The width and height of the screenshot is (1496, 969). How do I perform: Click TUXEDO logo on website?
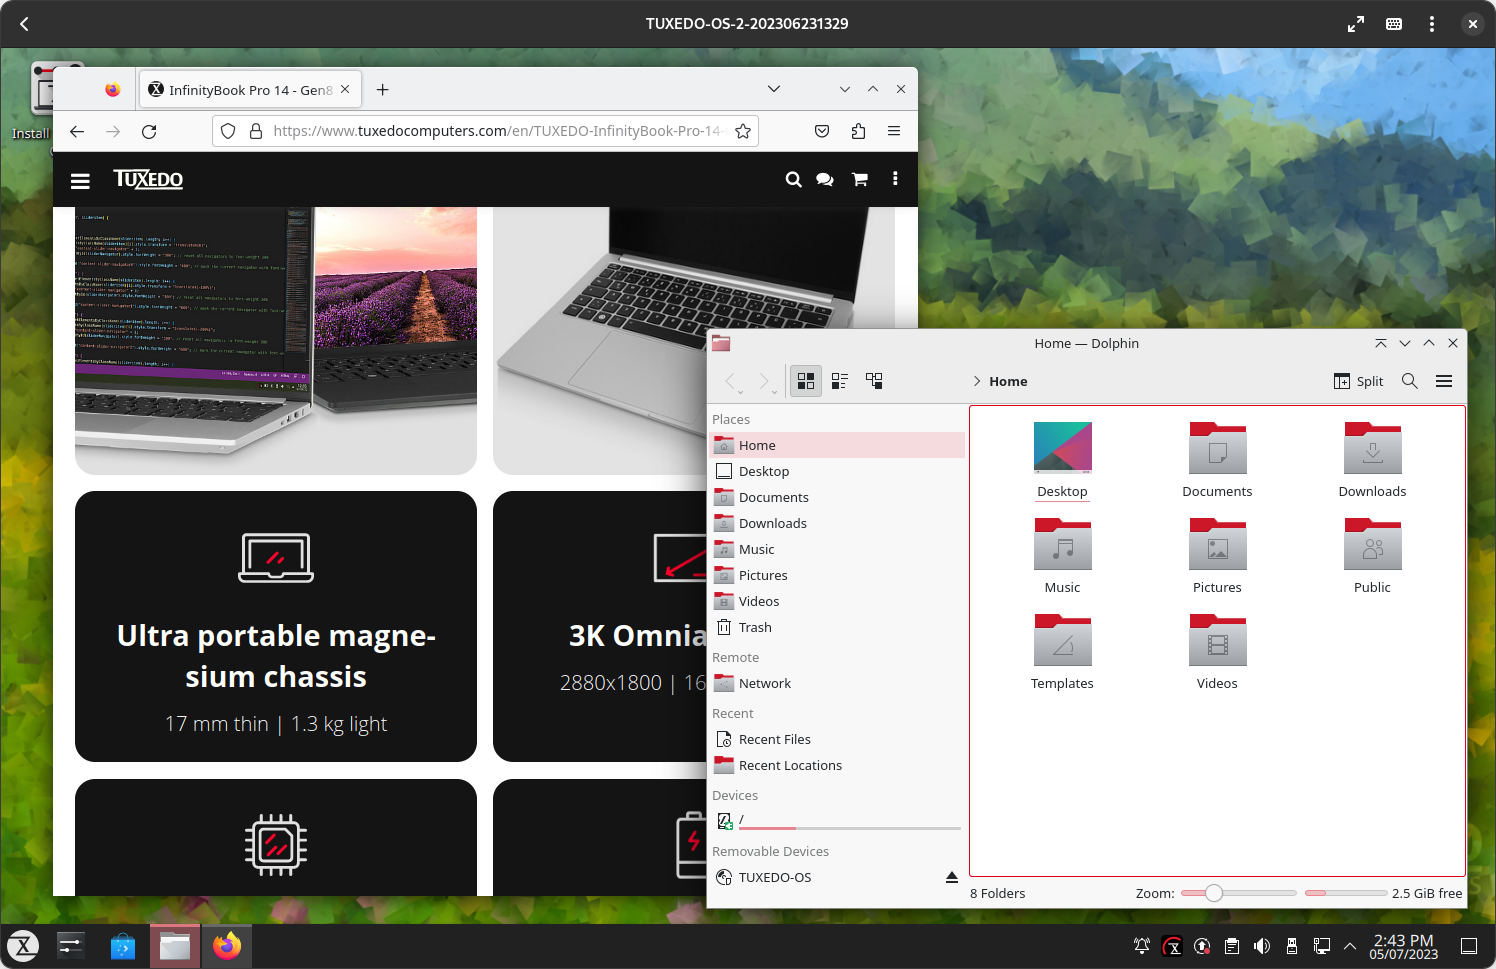148,179
